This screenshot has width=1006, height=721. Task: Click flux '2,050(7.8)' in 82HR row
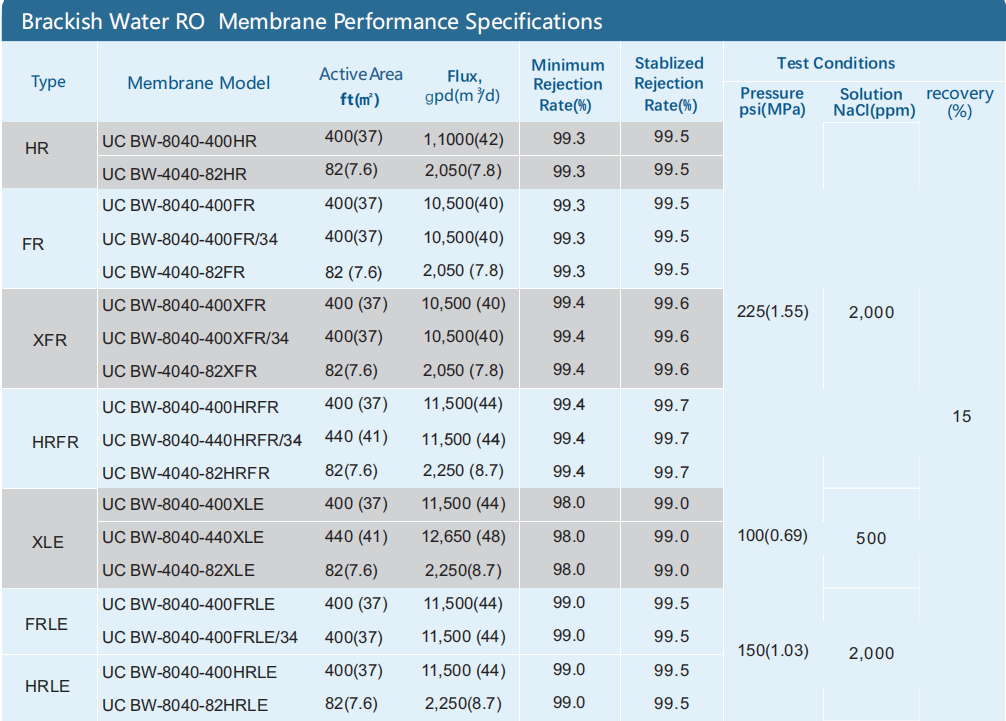point(463,171)
